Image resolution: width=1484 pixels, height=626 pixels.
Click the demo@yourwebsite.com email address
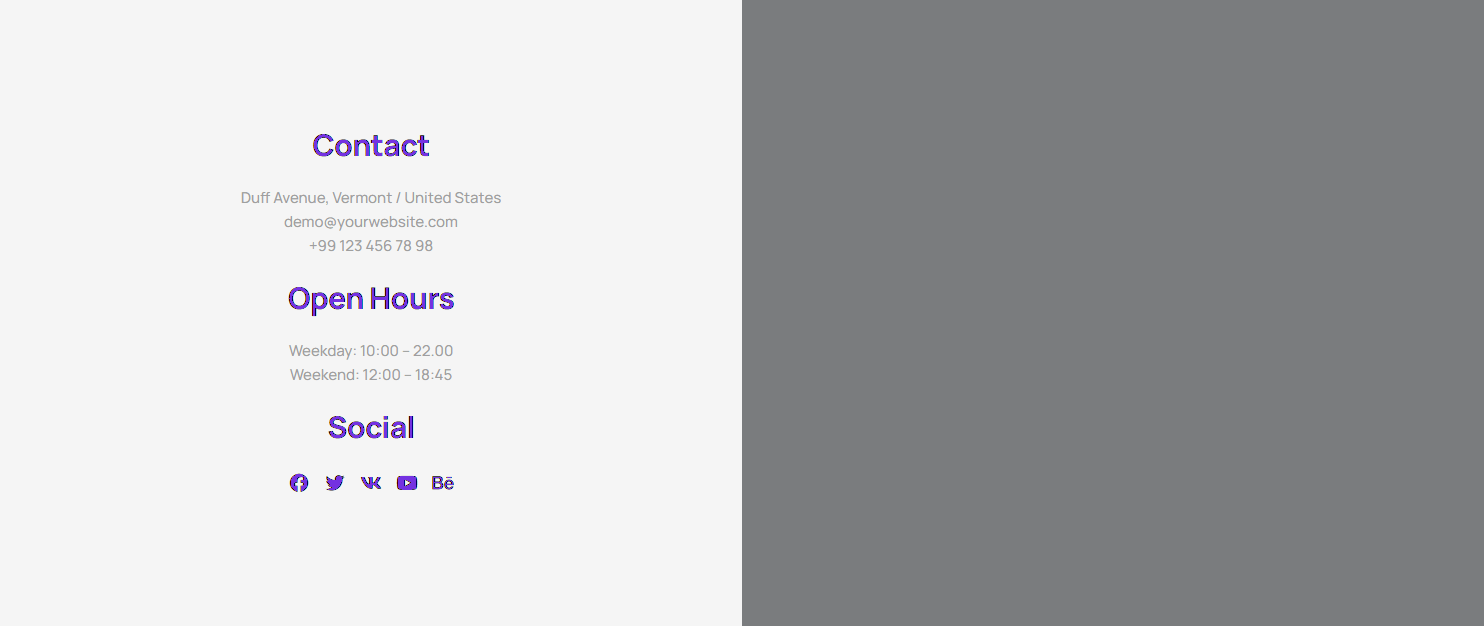click(x=371, y=222)
